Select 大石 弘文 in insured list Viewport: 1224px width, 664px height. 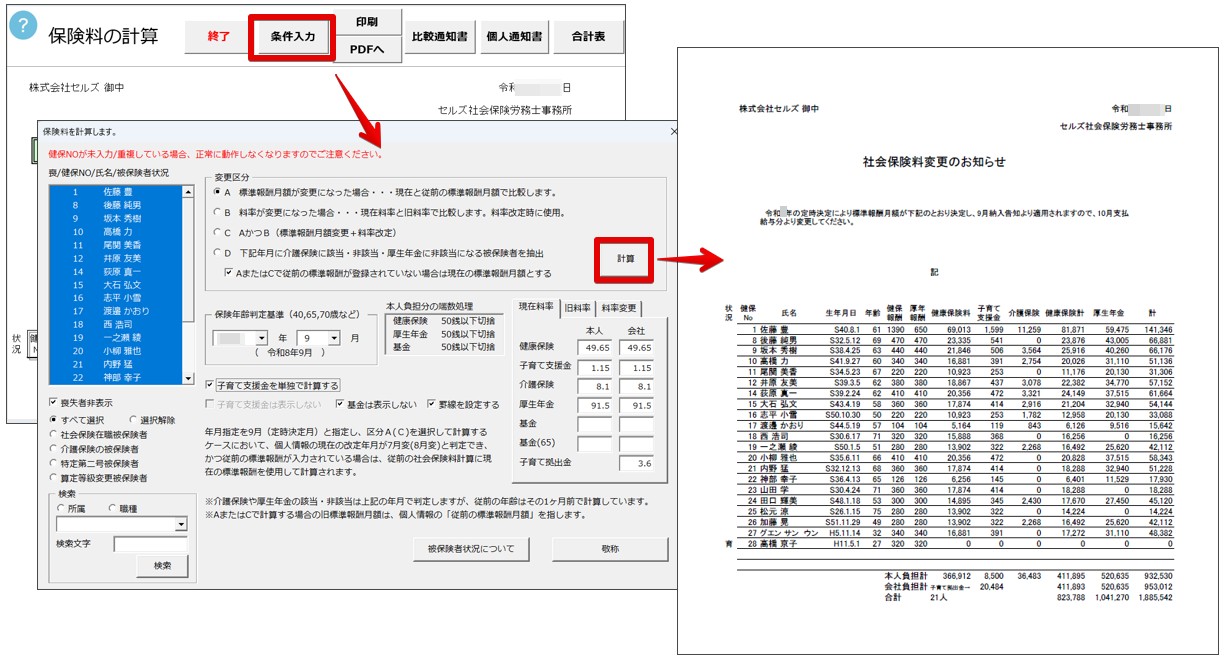(116, 285)
